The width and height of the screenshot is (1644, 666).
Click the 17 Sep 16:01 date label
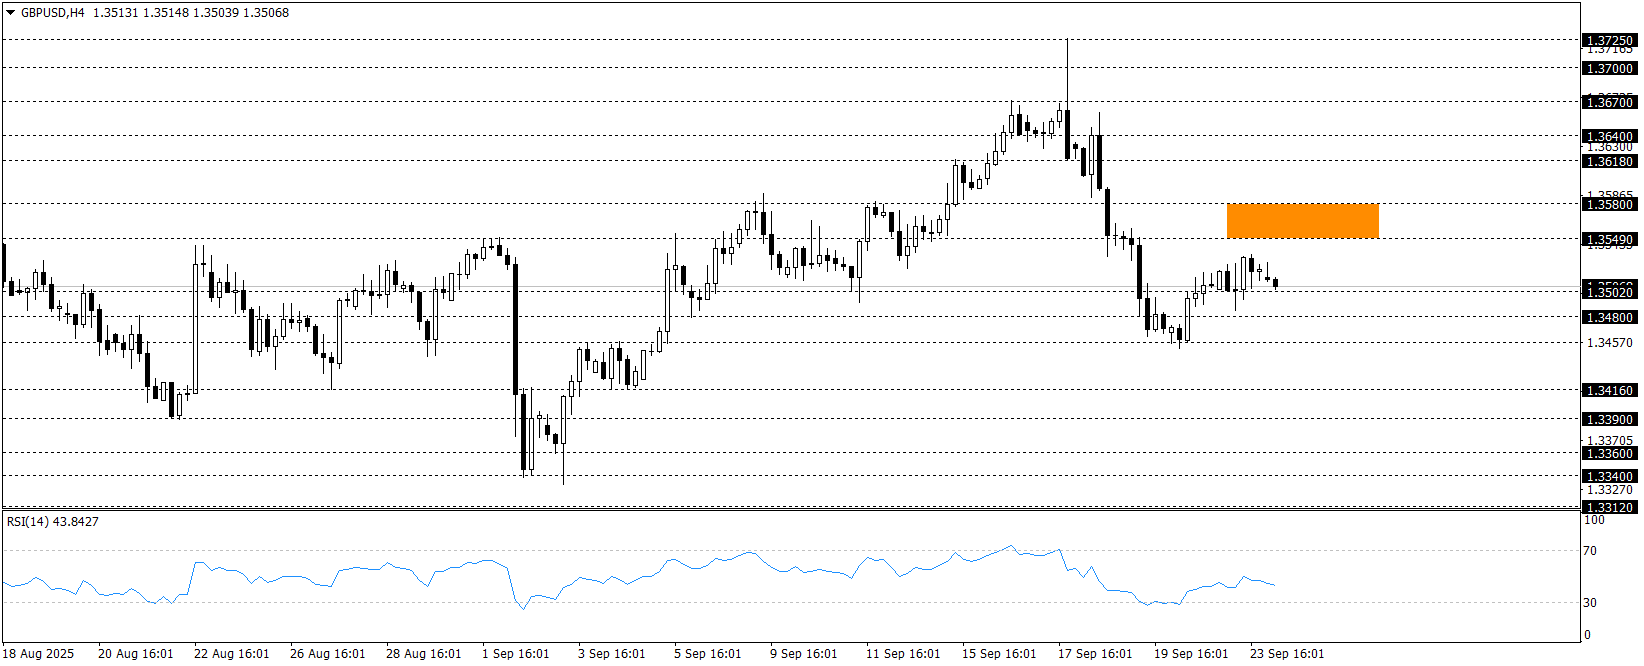pos(1095,654)
